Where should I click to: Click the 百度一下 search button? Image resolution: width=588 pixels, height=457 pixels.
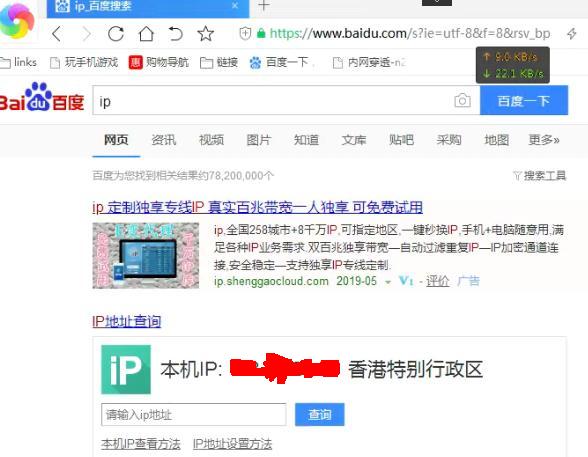(x=524, y=100)
